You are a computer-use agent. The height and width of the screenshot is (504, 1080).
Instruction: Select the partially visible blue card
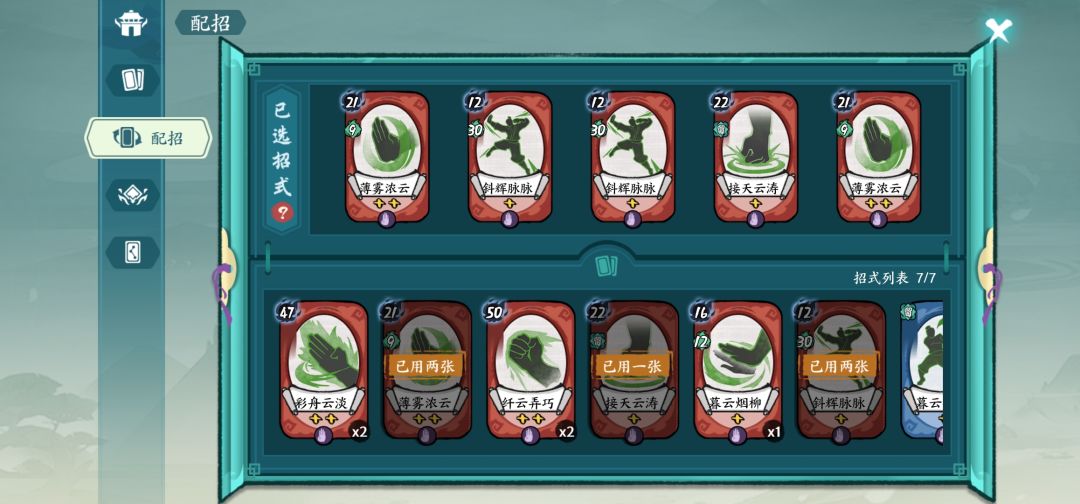point(922,370)
